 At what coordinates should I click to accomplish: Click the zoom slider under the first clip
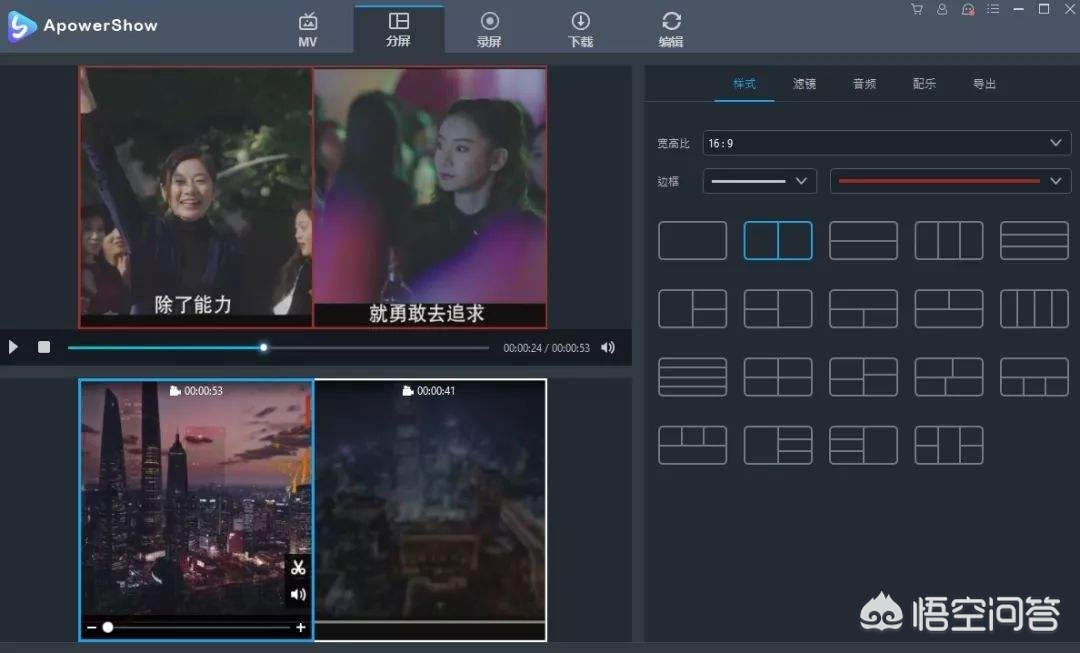pyautogui.click(x=196, y=628)
